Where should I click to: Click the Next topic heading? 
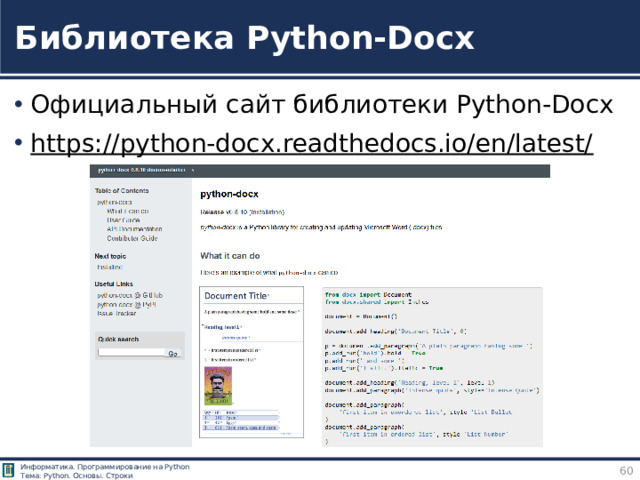point(110,256)
